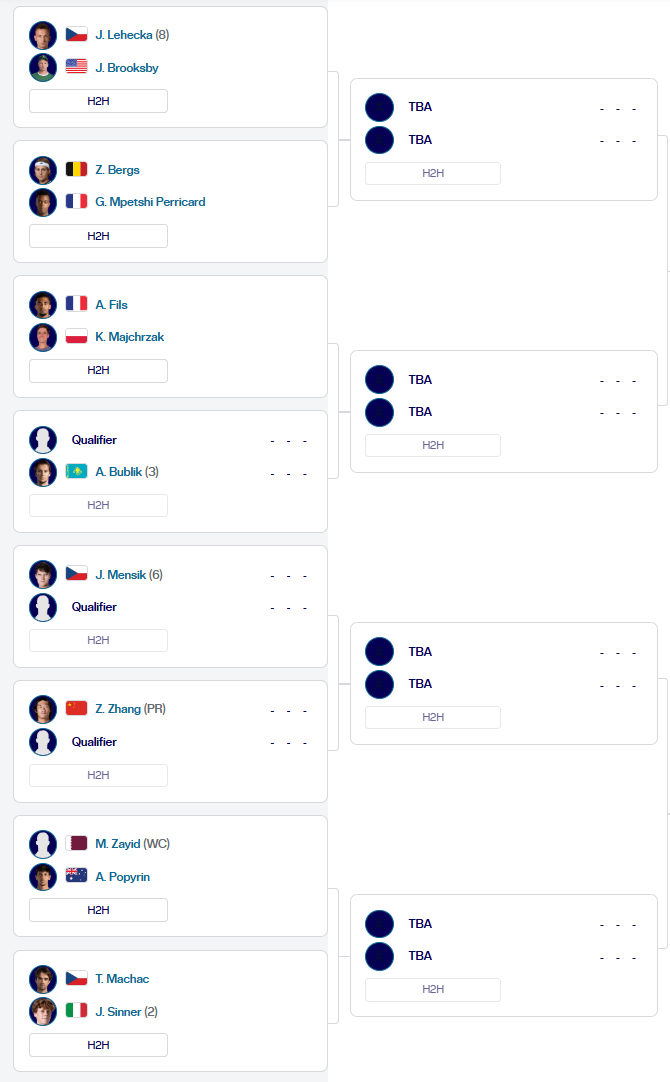This screenshot has height=1082, width=670.
Task: Click the Kazakhstan flag beside A. Bublik
Action: (x=76, y=472)
